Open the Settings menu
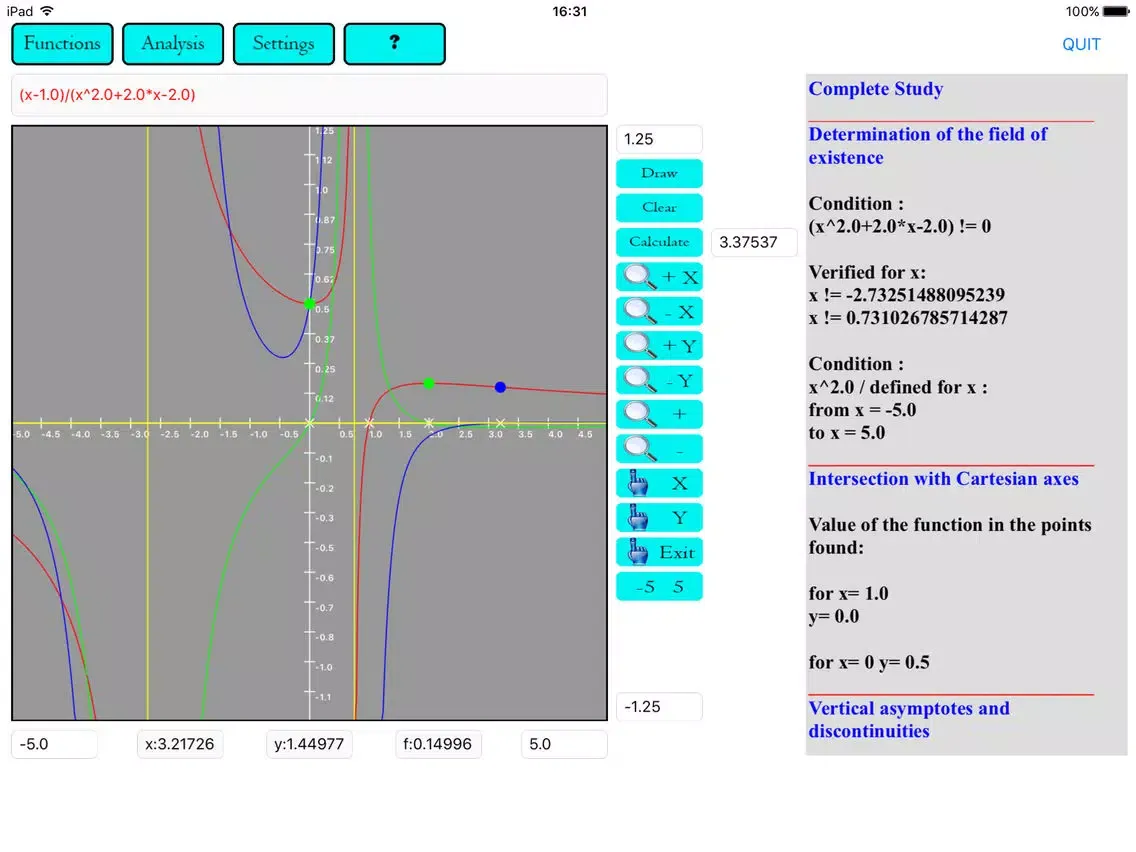This screenshot has height=852, width=1136. [284, 44]
